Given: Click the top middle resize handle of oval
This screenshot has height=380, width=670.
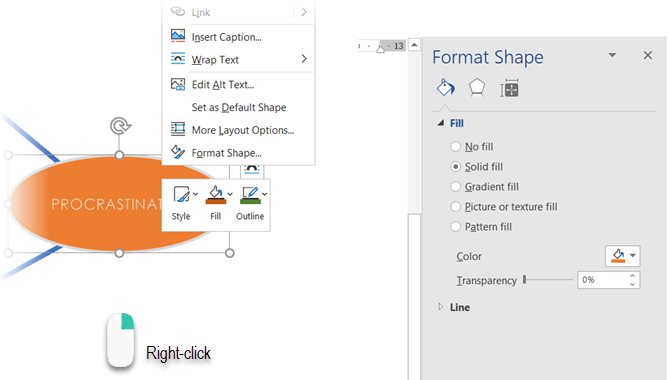Looking at the screenshot, I should 119,155.
